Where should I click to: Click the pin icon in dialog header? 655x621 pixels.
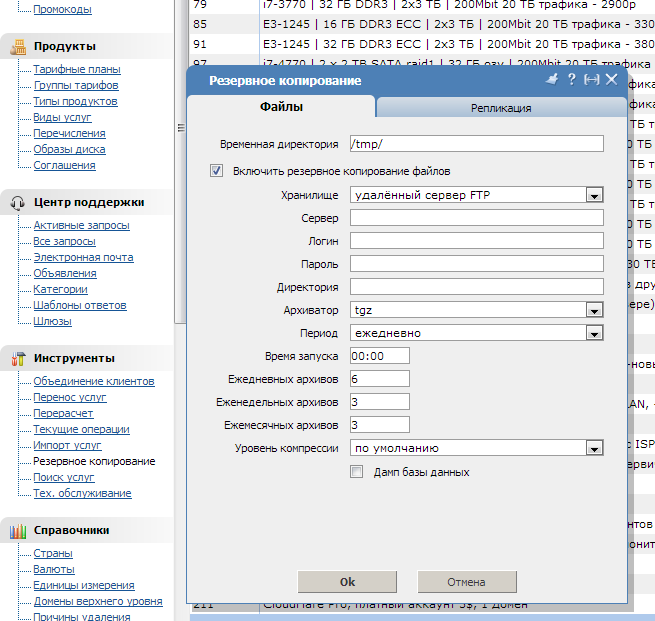(x=552, y=79)
